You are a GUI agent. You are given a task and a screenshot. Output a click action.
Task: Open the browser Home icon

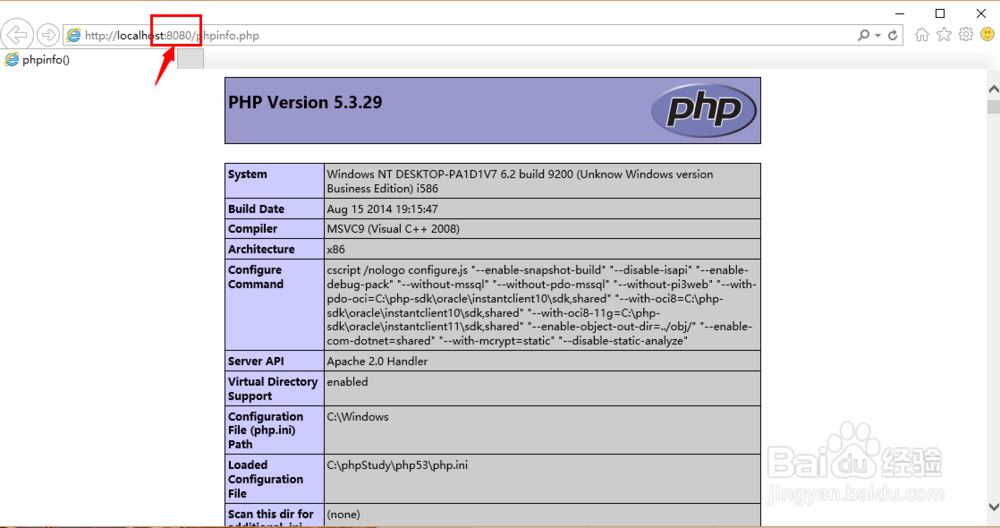(x=922, y=35)
